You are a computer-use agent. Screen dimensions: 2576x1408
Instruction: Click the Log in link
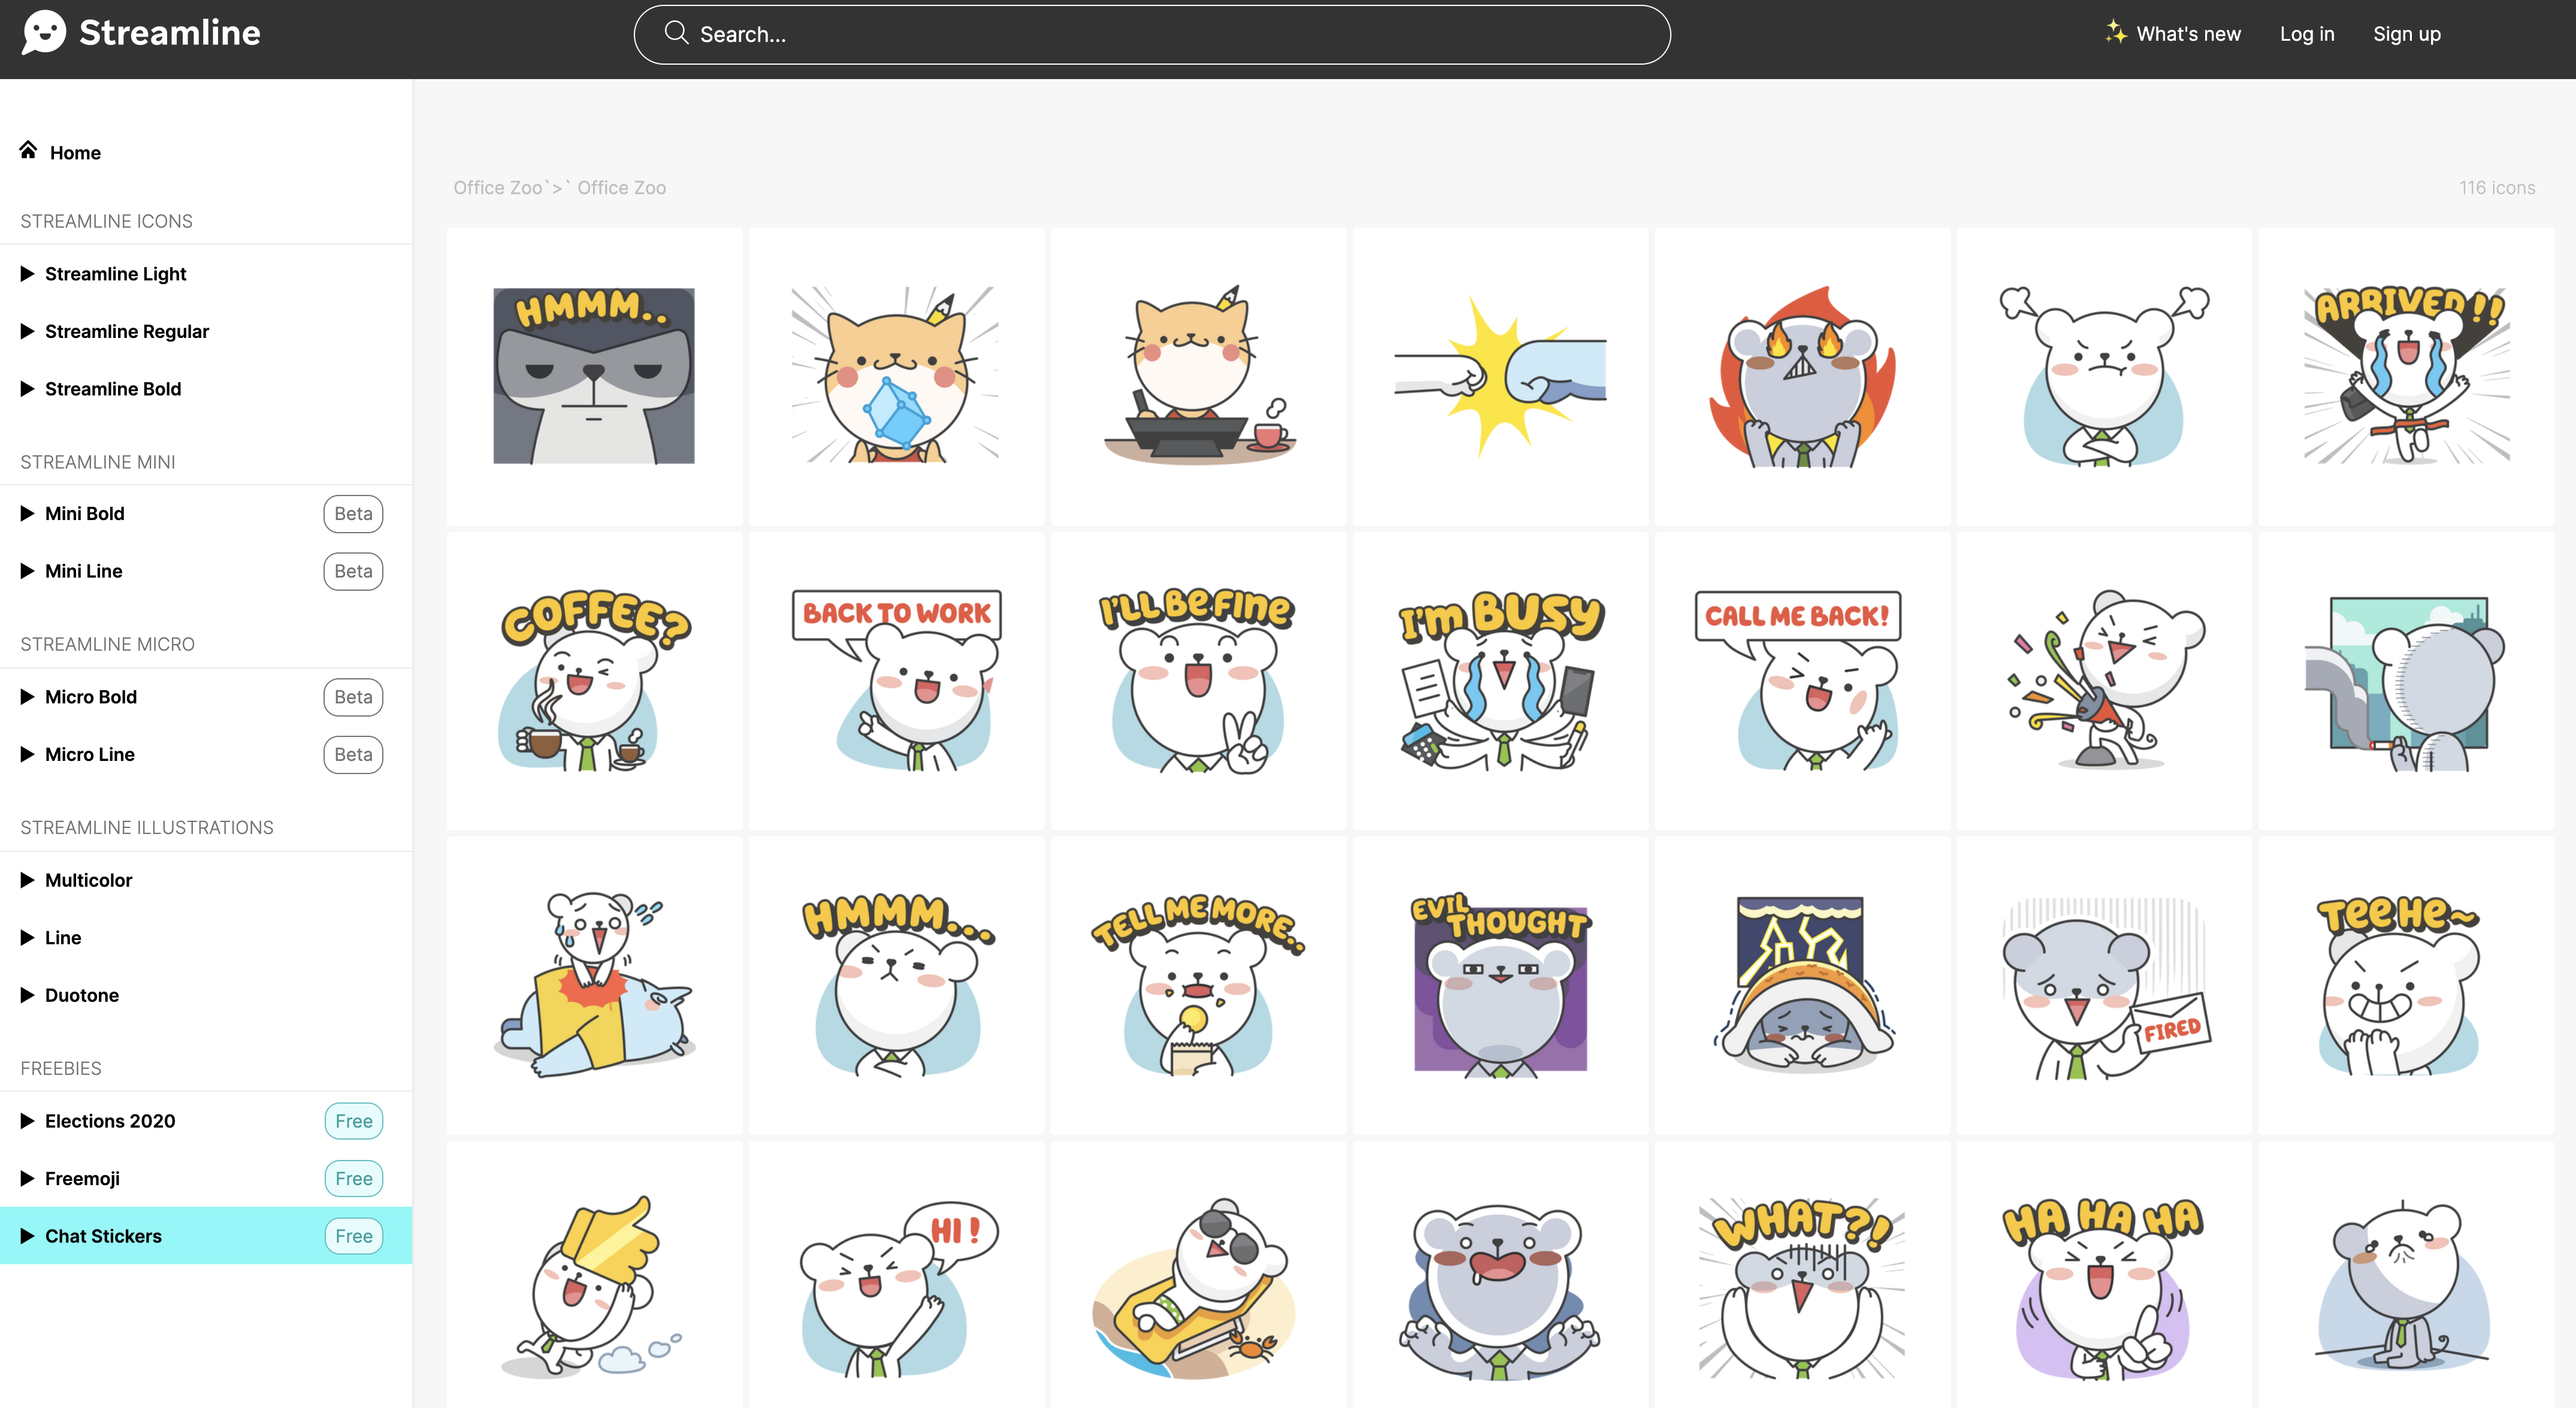coord(2306,34)
